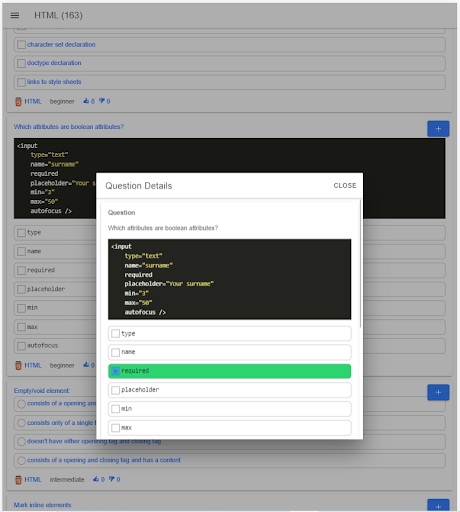Viewport: 460px width, 512px height.
Task: Uncheck the 'required' checkbox in the dialog
Action: tap(115, 371)
